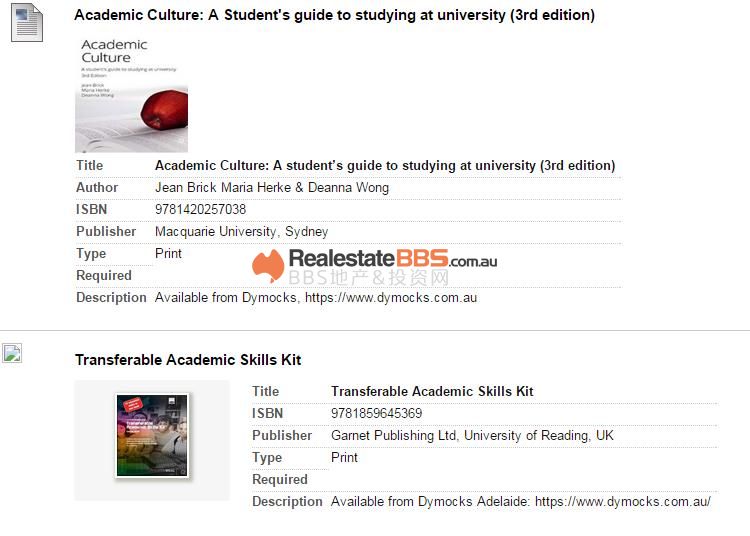Click publisher Macquarie University, Sydney

241,231
